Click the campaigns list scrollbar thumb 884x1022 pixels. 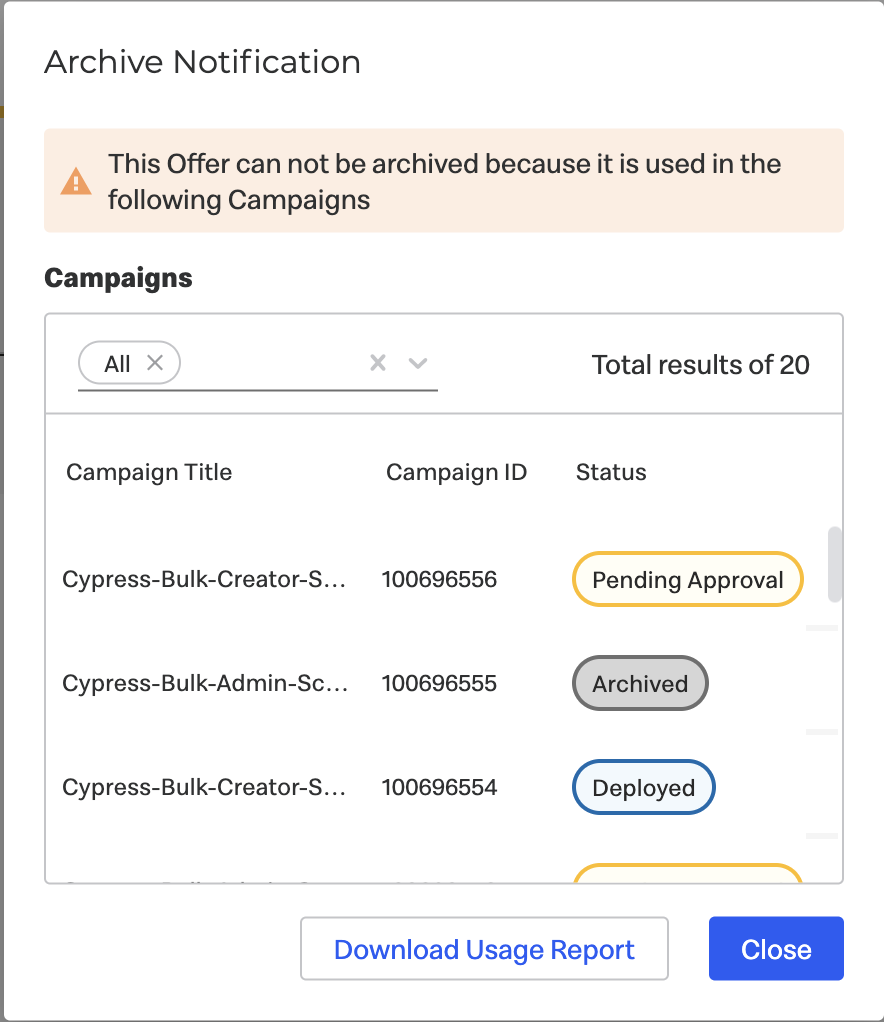(x=834, y=564)
